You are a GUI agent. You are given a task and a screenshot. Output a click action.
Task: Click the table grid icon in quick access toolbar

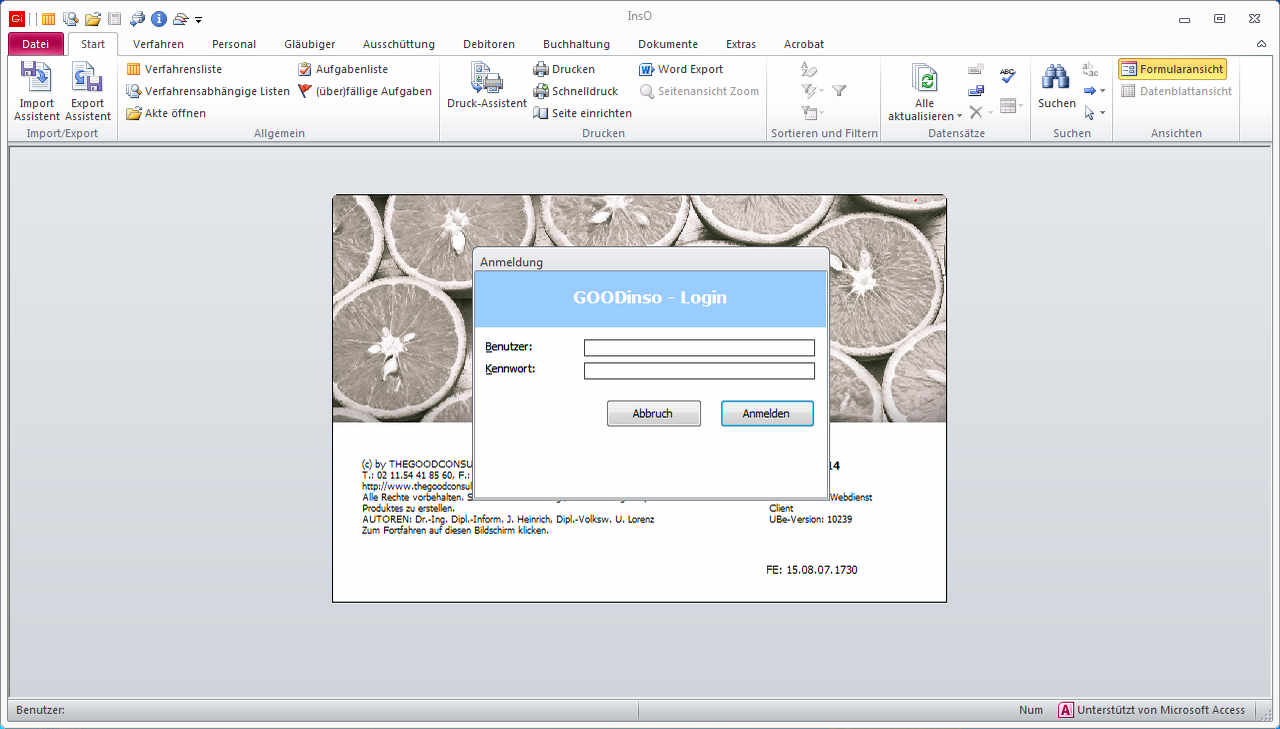48,18
